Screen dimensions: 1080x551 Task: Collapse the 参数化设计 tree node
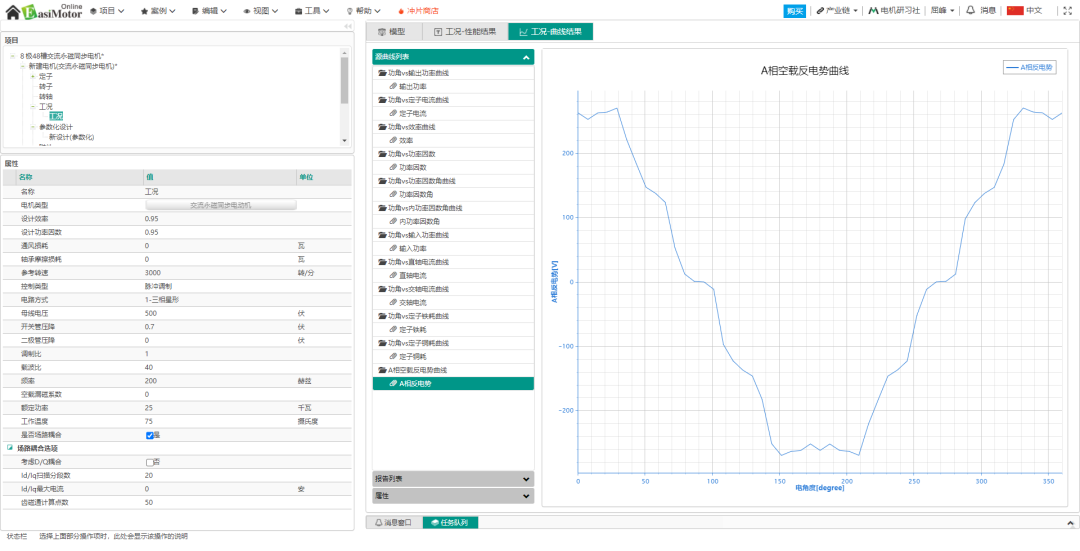coord(32,127)
